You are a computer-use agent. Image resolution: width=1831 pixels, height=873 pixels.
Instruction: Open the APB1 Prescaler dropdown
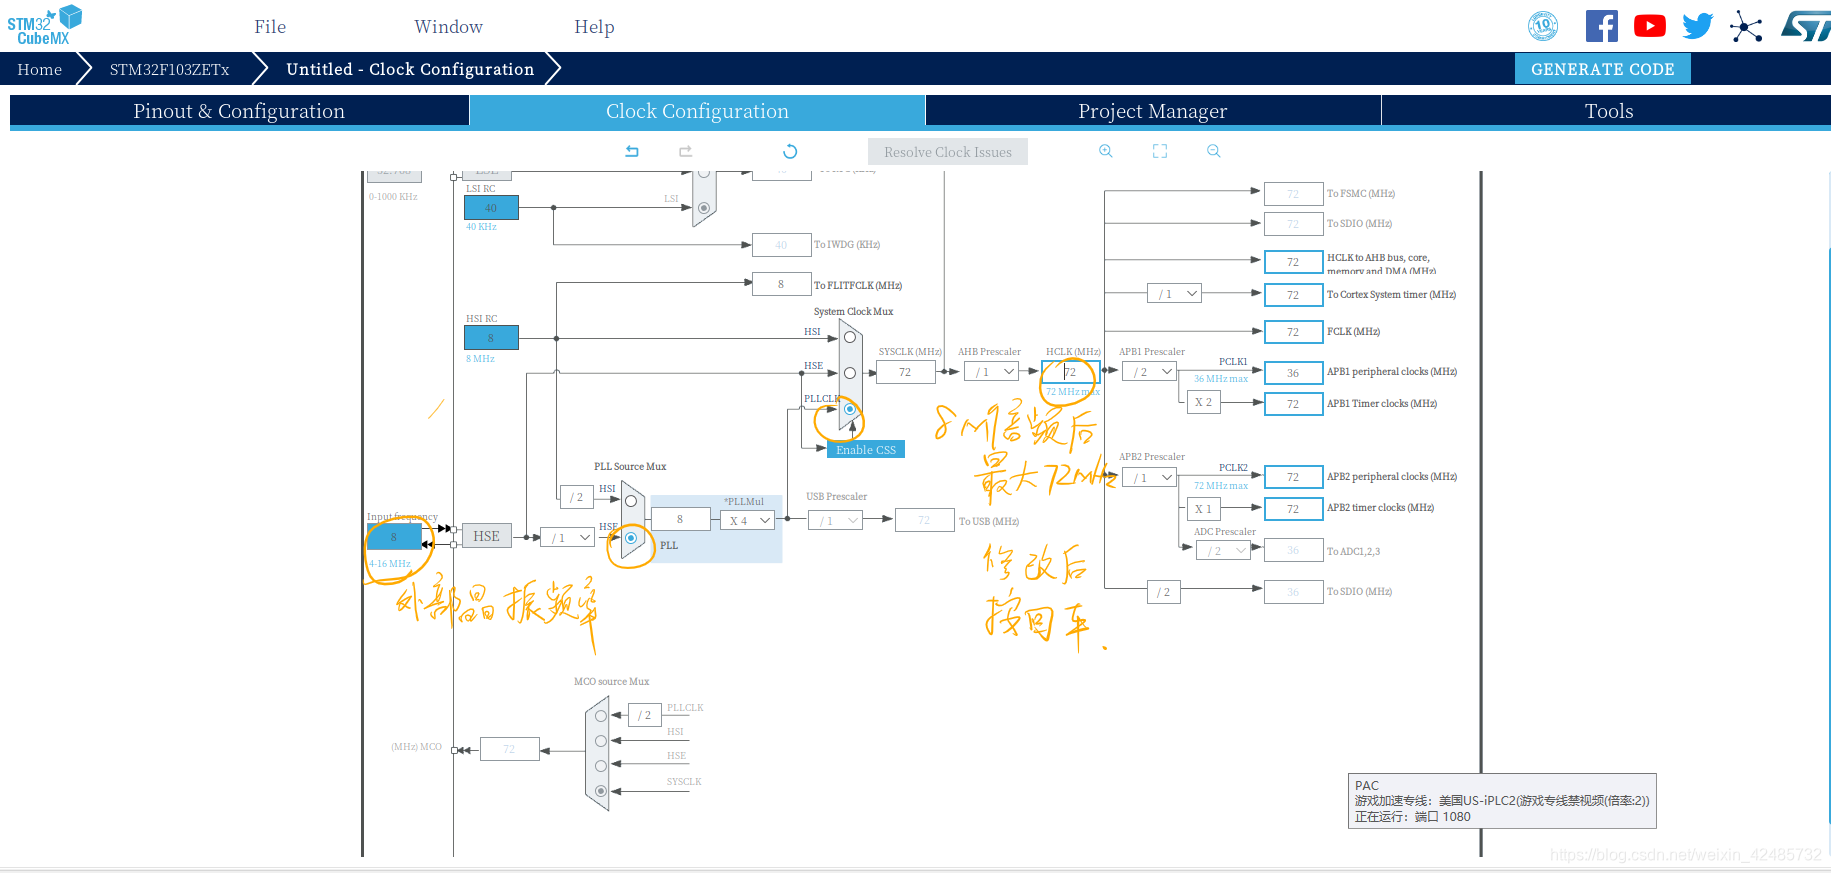[x=1149, y=372]
